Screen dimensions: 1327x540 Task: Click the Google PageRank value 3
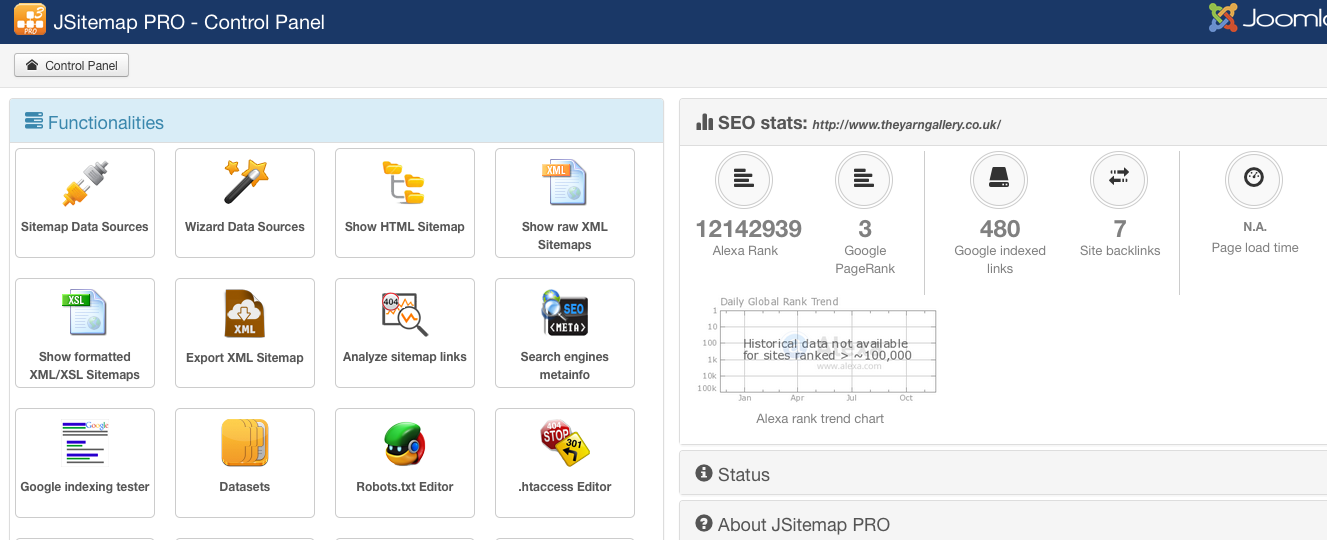865,229
